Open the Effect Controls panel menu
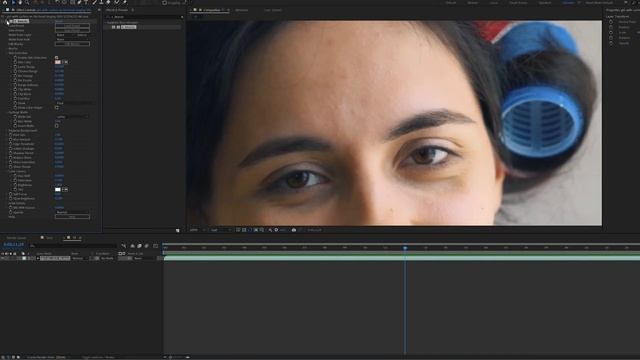 pos(99,10)
